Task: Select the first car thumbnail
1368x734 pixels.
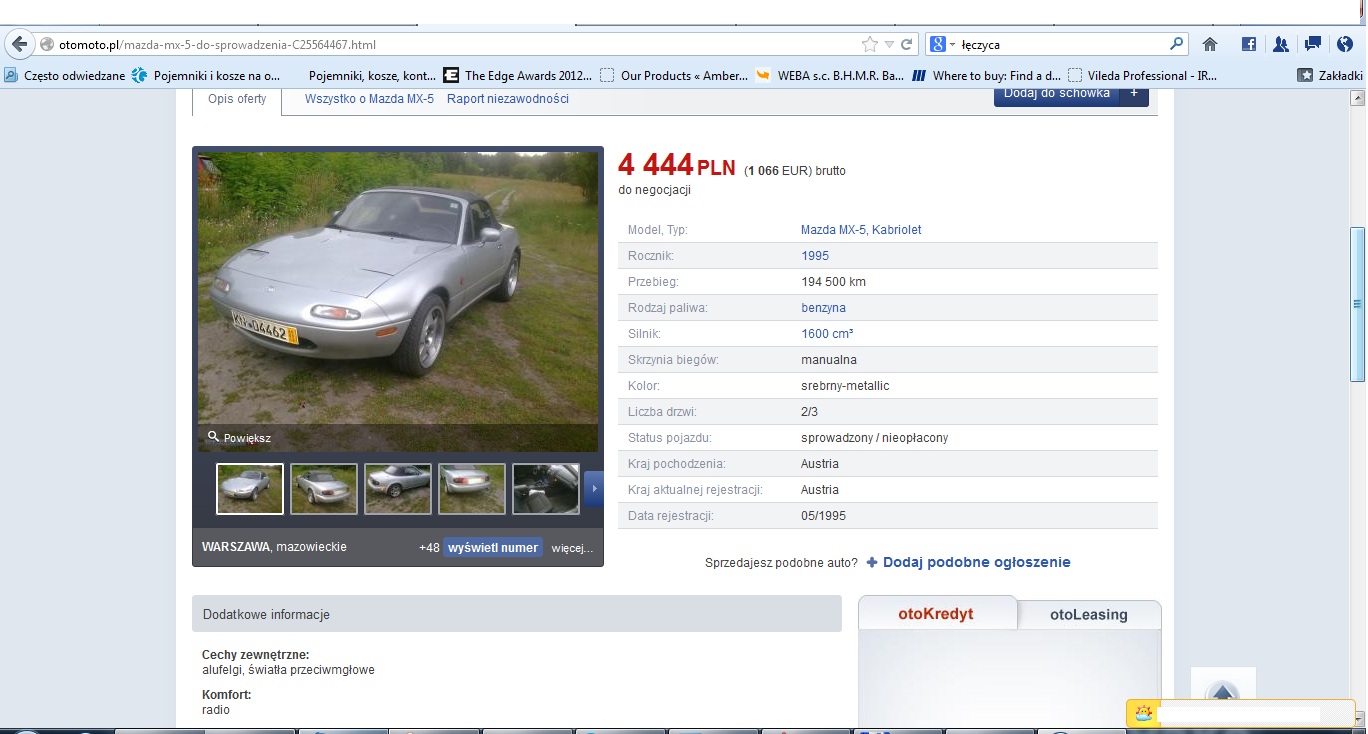Action: [250, 489]
